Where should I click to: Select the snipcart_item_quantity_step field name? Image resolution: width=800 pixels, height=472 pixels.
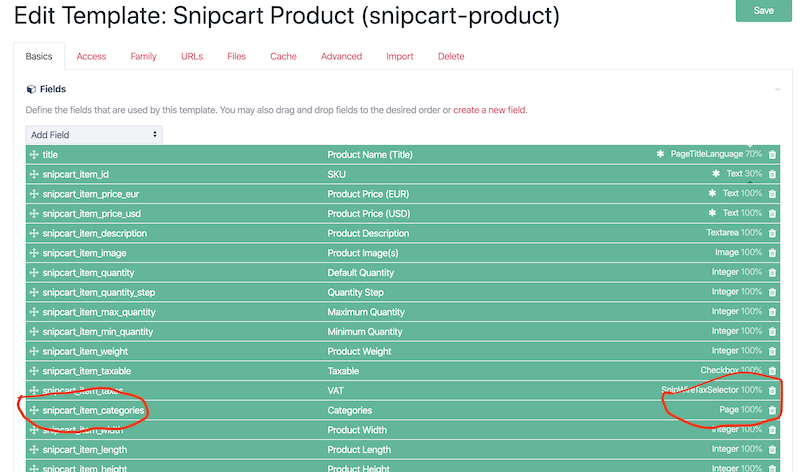pyautogui.click(x=98, y=292)
